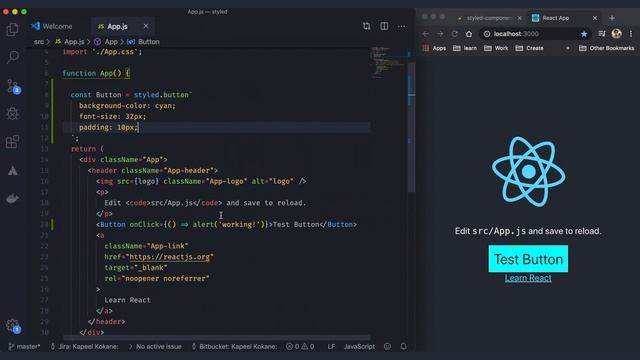
Task: Reload the localhost page
Action: point(454,34)
